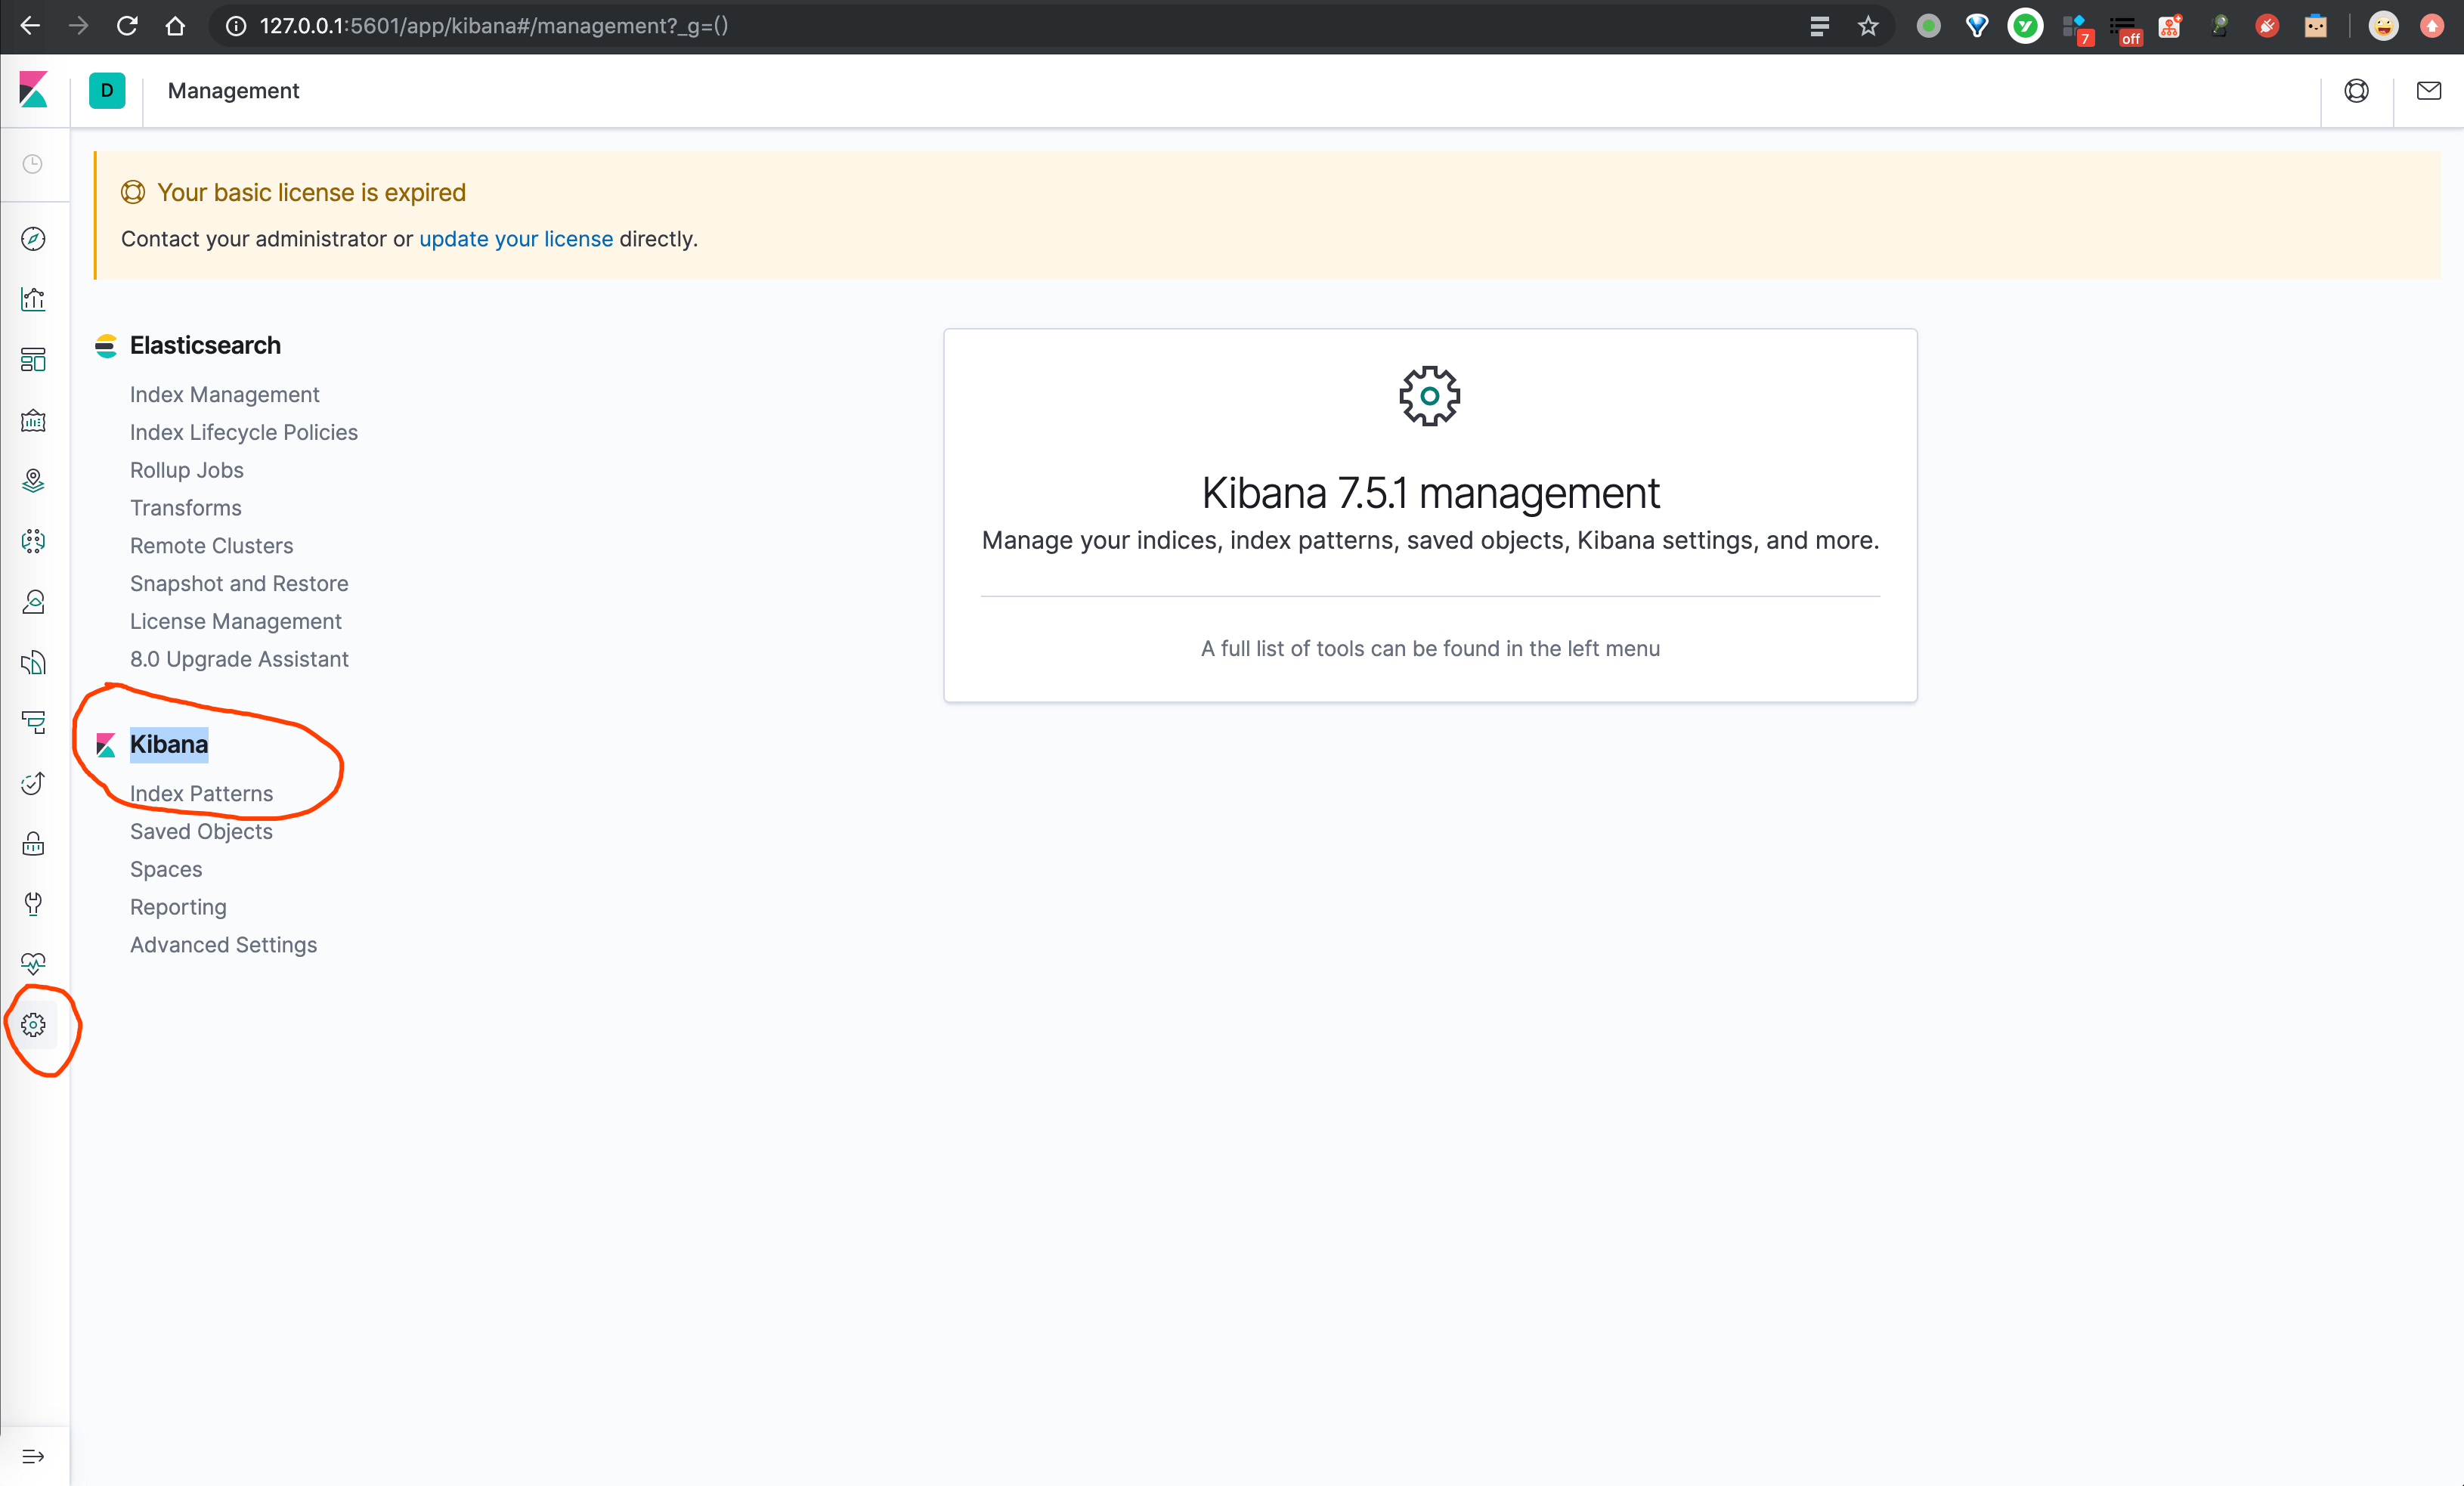Open Discover compass icon in sidebar
The height and width of the screenshot is (1486, 2464).
33,239
